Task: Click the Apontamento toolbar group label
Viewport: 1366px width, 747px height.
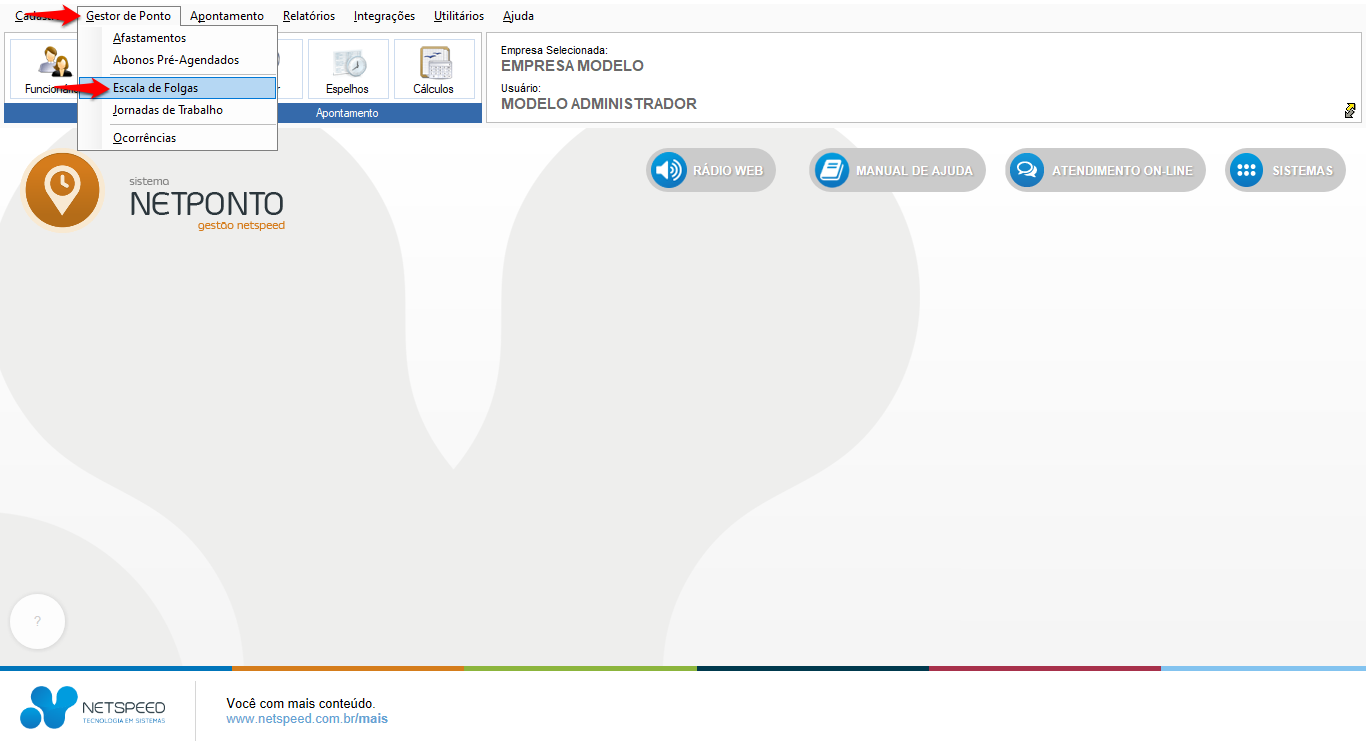Action: point(347,113)
